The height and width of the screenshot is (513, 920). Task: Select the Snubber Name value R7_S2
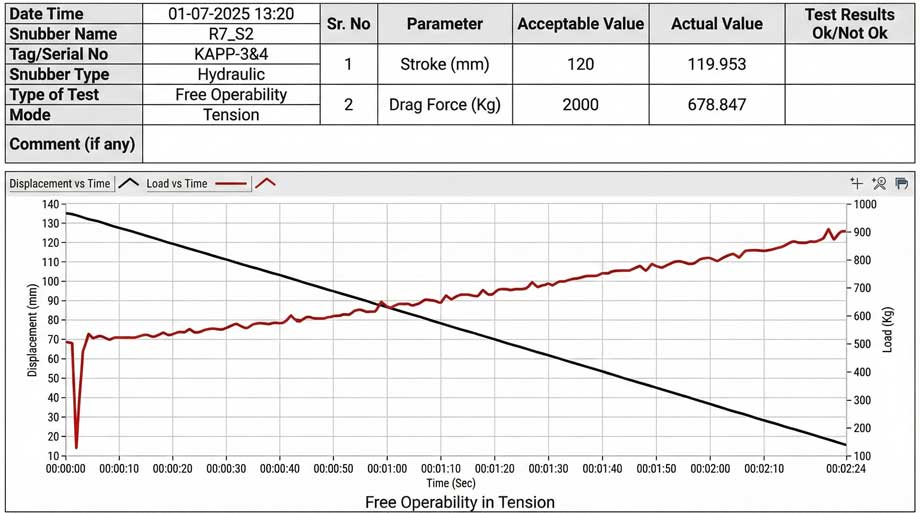point(231,34)
